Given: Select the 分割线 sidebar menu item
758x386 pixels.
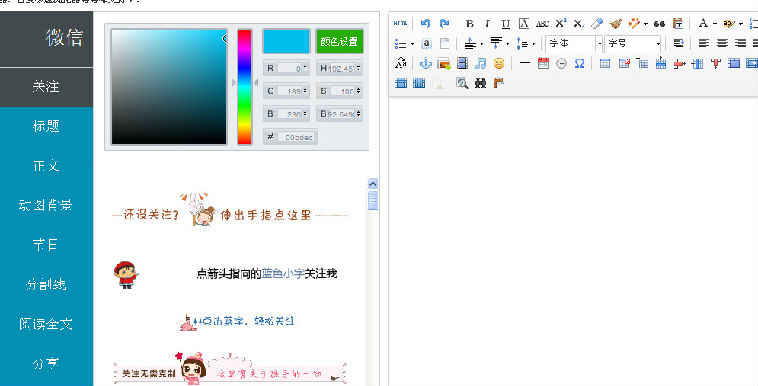Looking at the screenshot, I should click(x=46, y=284).
